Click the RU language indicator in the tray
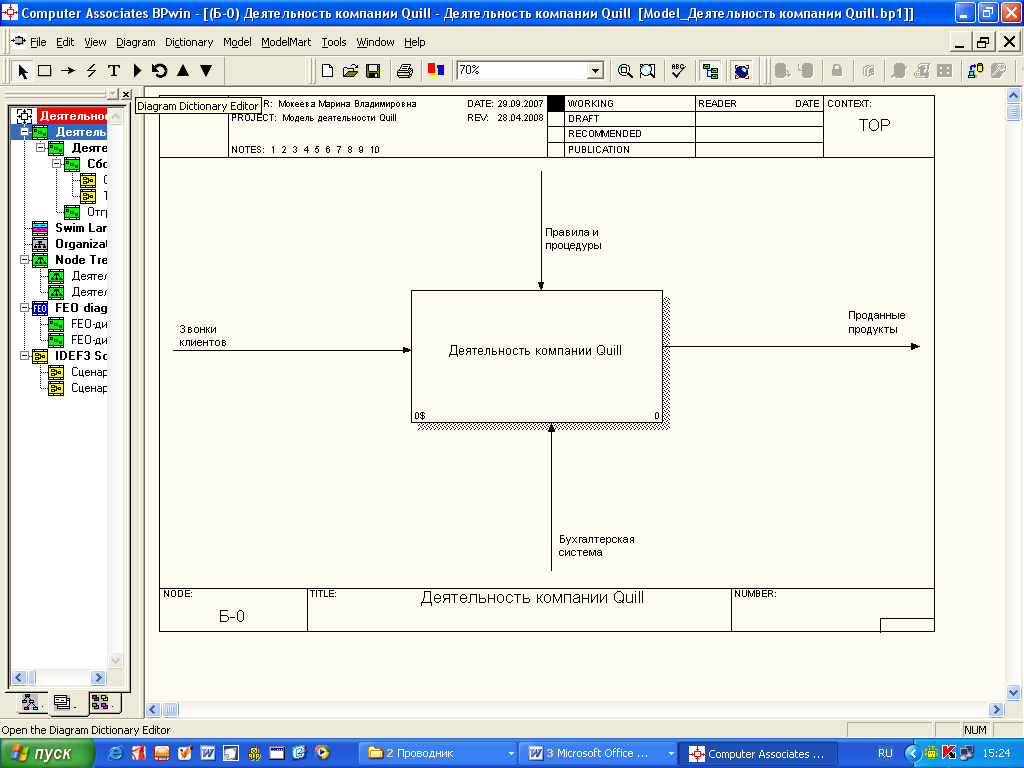Viewport: 1024px width, 768px height. (885, 754)
